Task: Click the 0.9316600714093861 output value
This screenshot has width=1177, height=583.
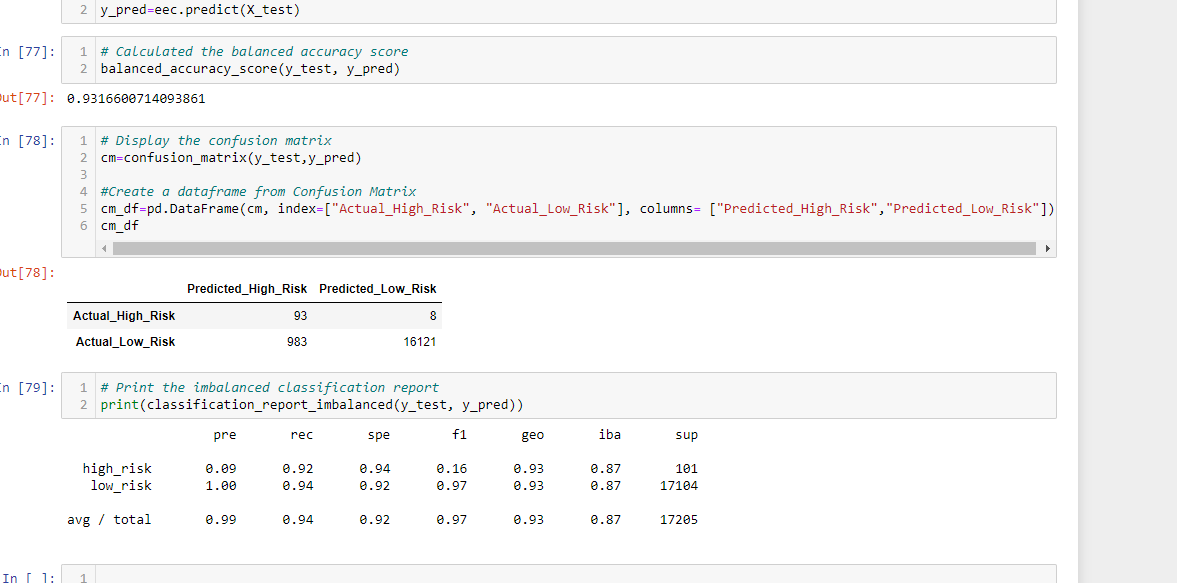Action: [x=136, y=99]
